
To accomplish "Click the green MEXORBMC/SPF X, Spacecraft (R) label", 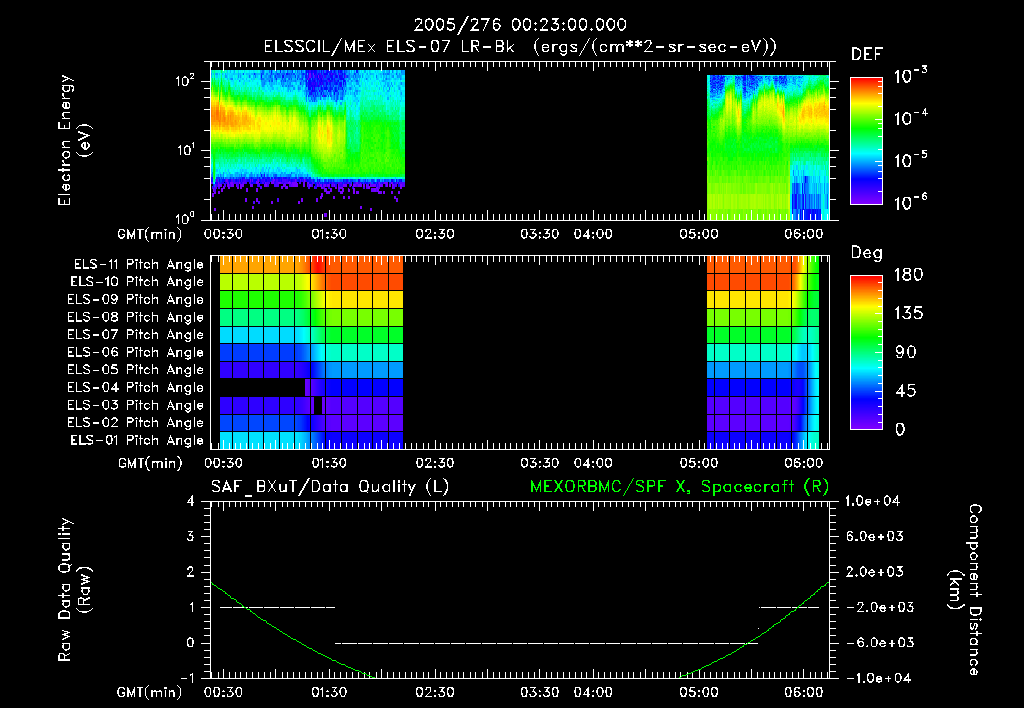I will coord(679,487).
